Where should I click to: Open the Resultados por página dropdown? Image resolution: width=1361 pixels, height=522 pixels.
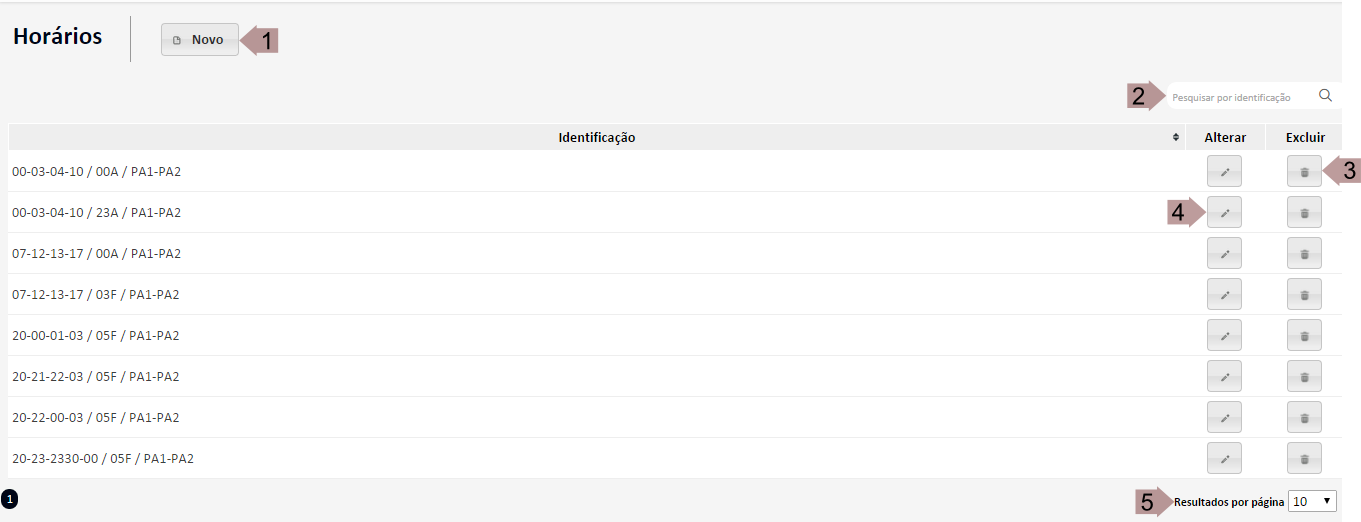[1312, 501]
